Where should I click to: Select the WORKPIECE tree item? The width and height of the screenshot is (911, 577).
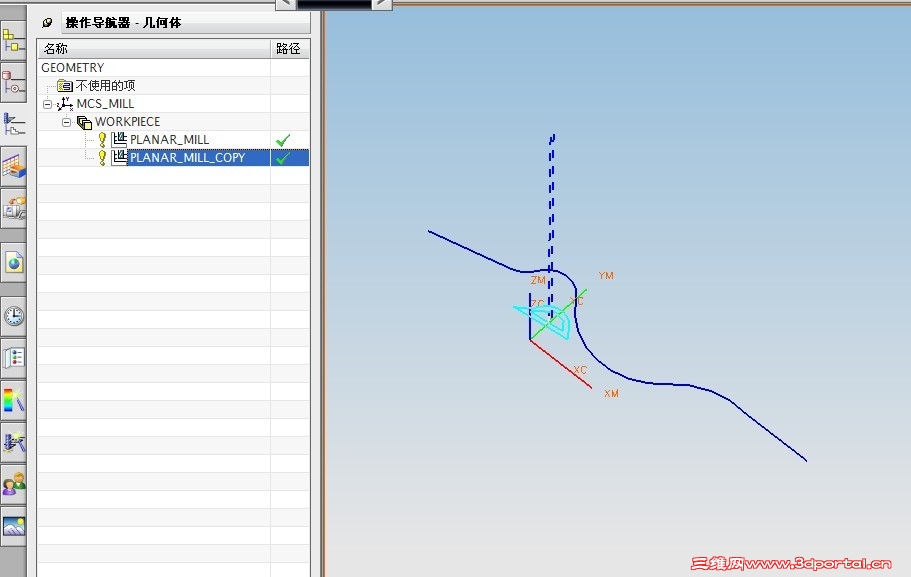(x=127, y=121)
